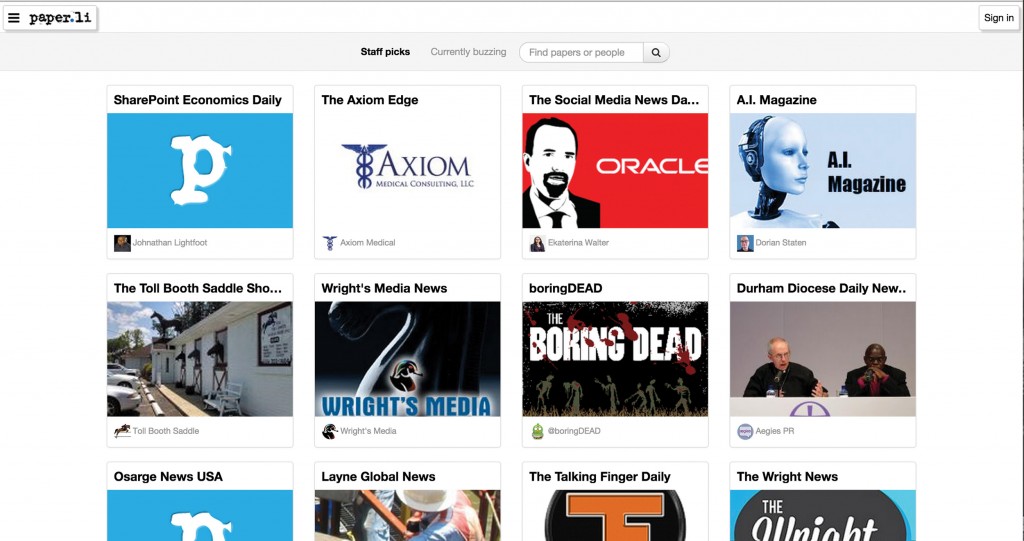
Task: Open the hamburger menu icon
Action: (14, 18)
